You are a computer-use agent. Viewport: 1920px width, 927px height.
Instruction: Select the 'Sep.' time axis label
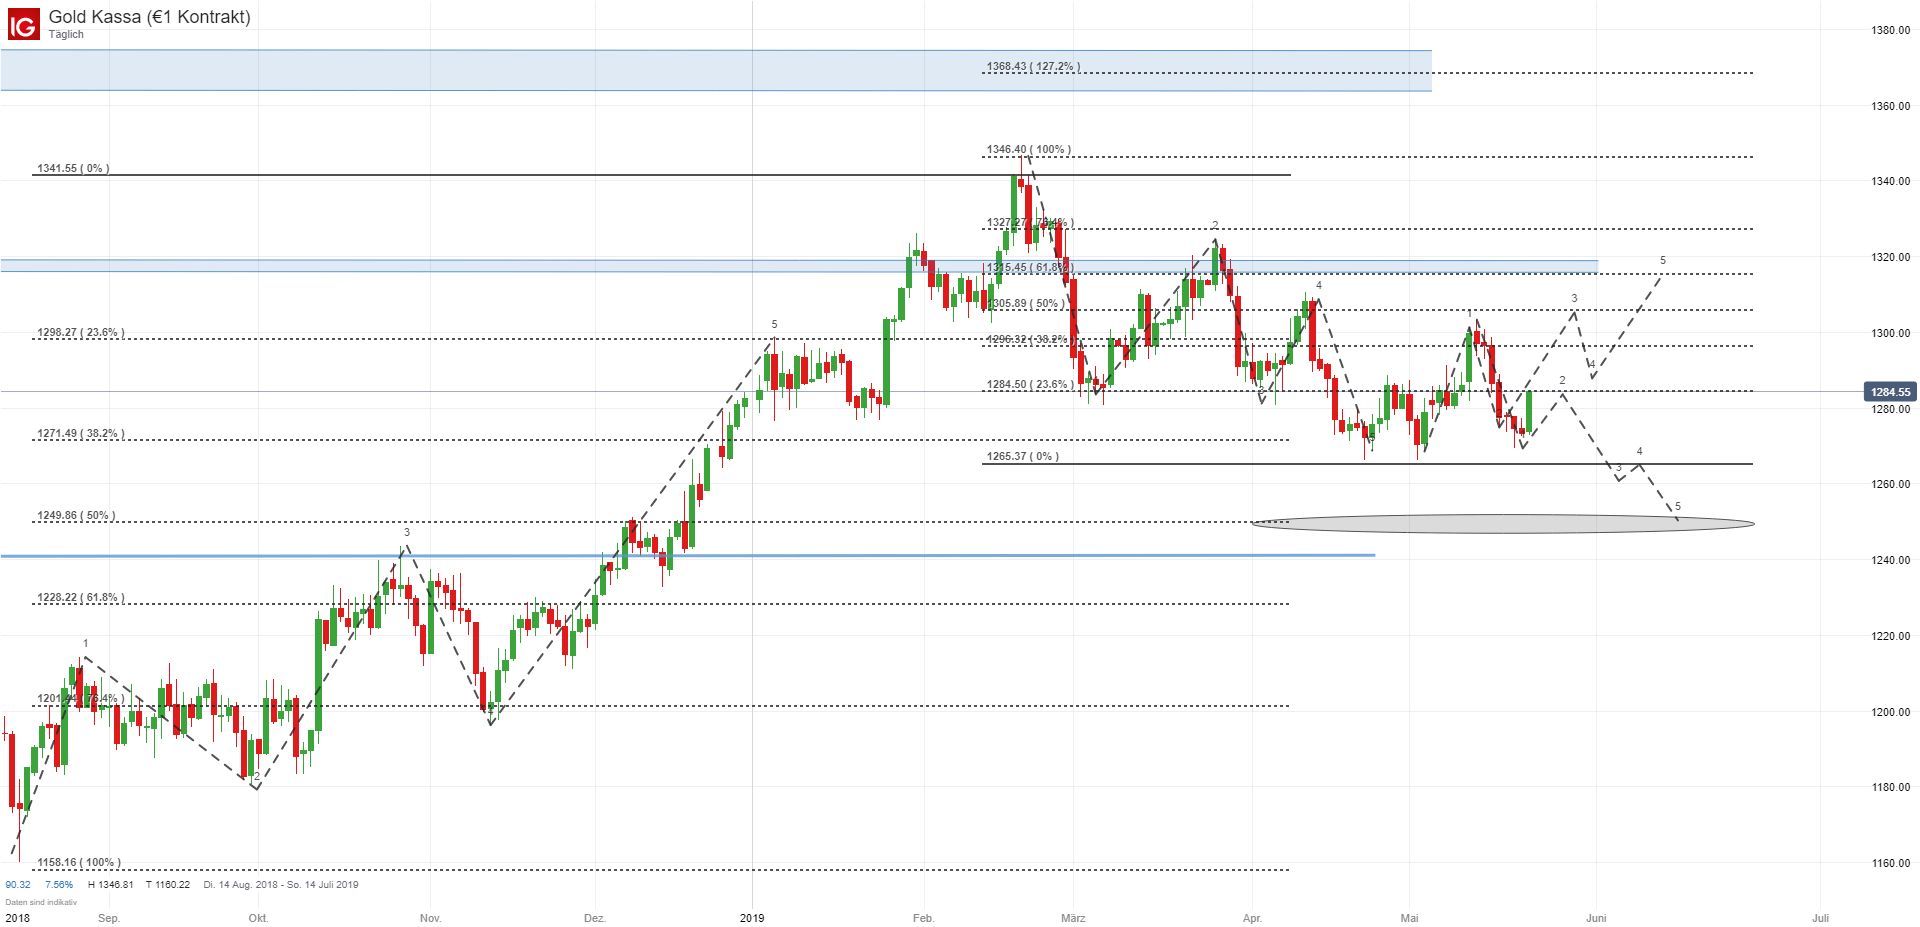pos(109,918)
